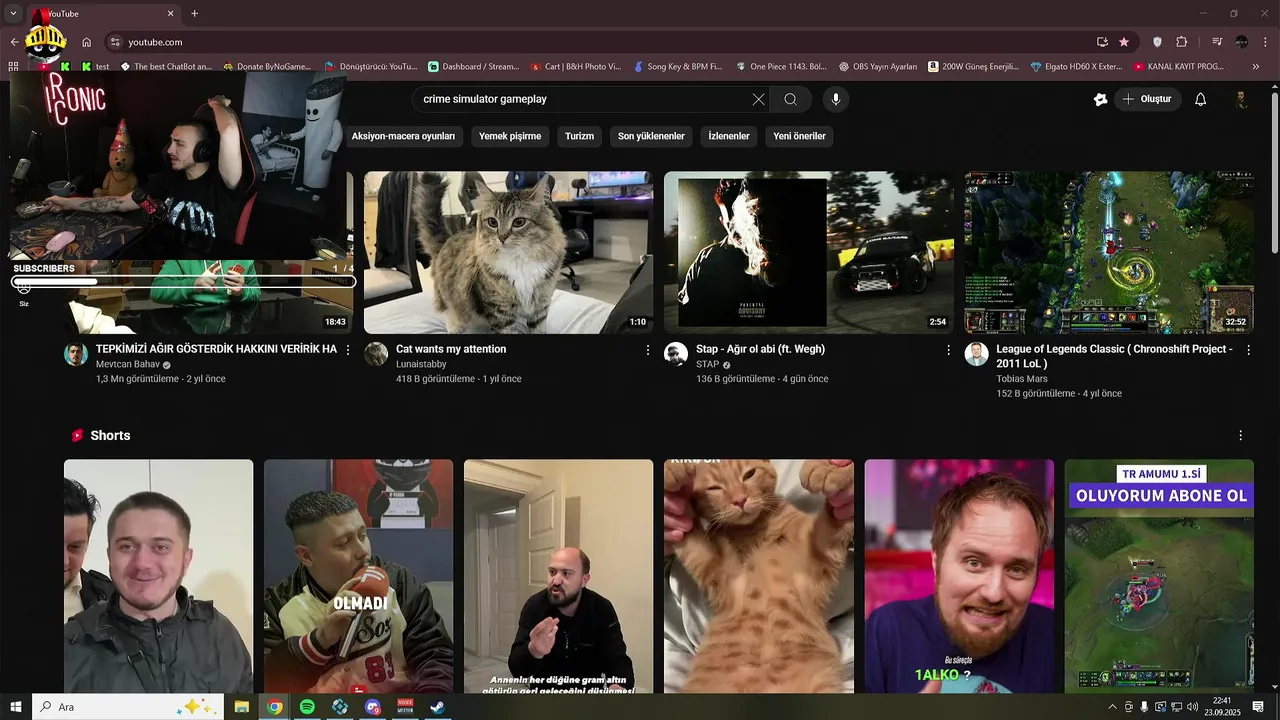The height and width of the screenshot is (720, 1280).
Task: View site information icon beside youtube.com
Action: [x=115, y=42]
